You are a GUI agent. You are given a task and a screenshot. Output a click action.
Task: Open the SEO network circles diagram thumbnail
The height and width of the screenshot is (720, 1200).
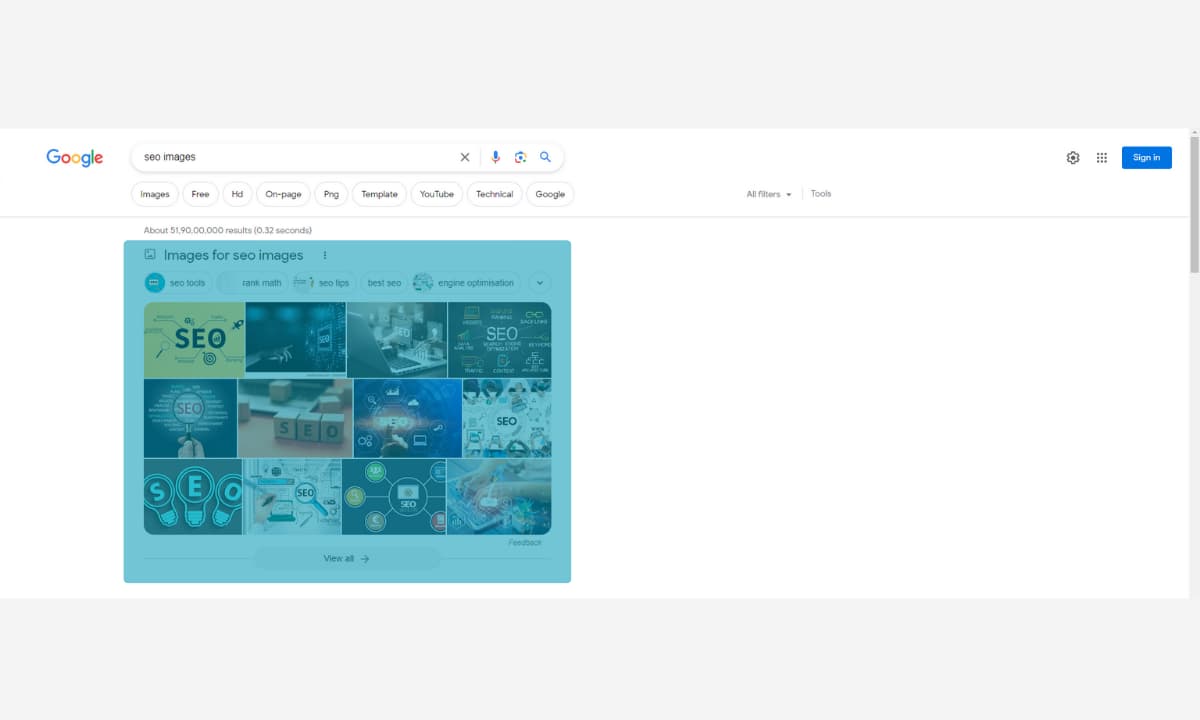[x=394, y=496]
